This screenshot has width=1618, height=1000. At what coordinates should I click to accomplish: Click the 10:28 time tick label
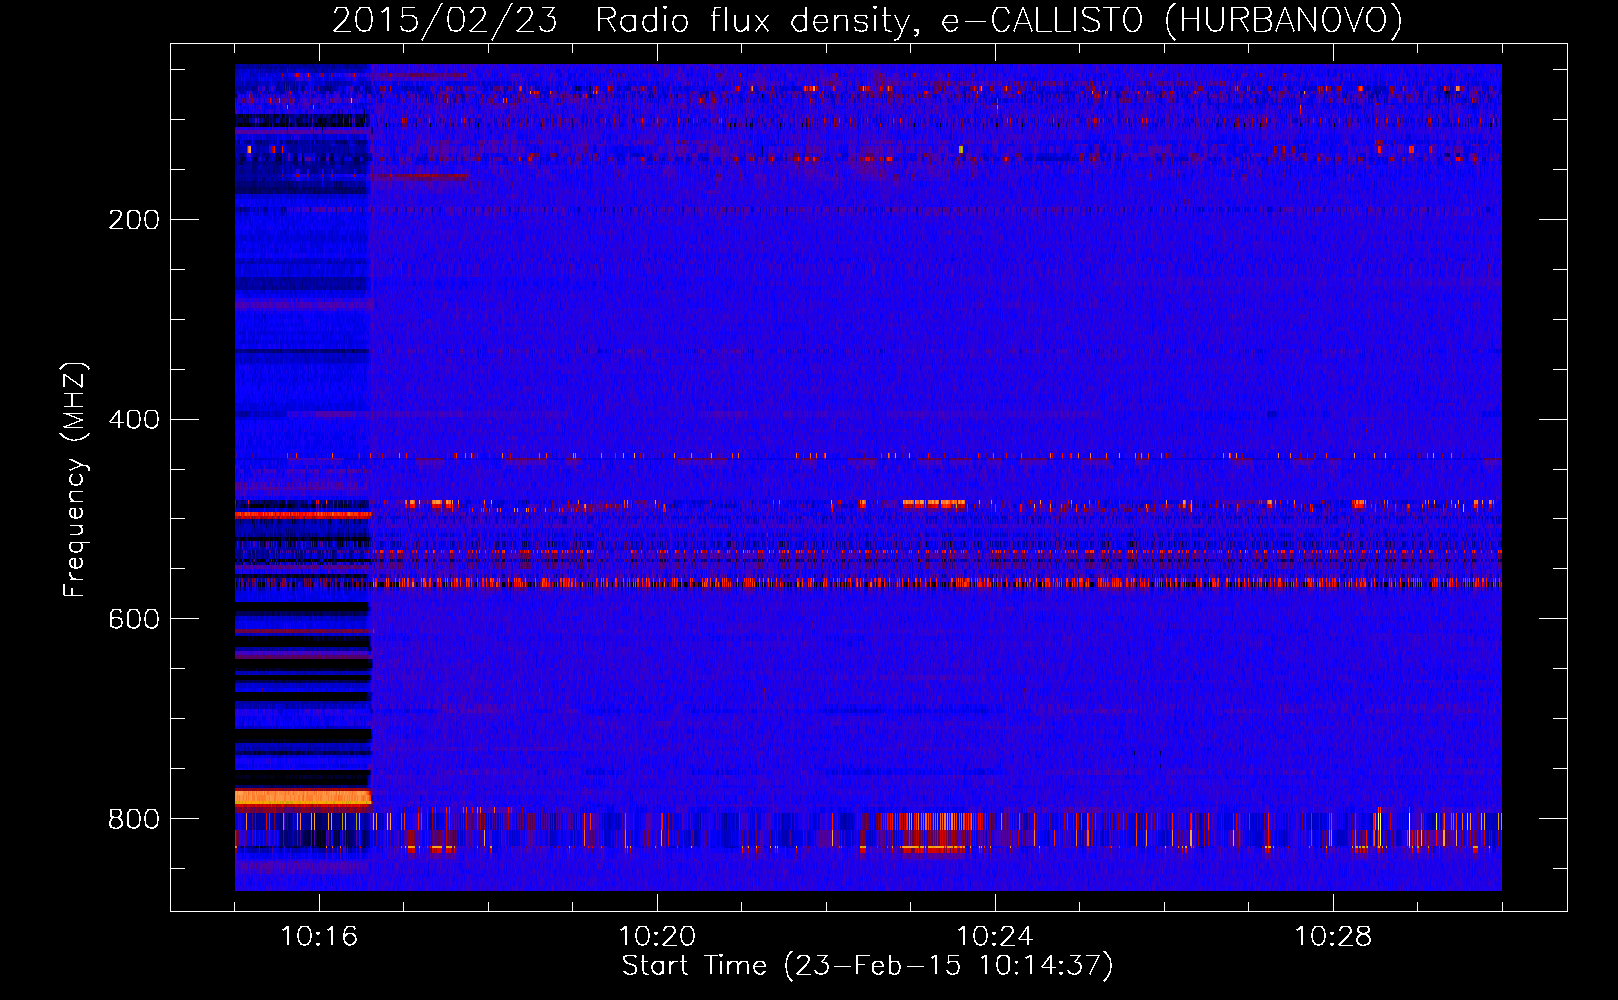click(1333, 937)
